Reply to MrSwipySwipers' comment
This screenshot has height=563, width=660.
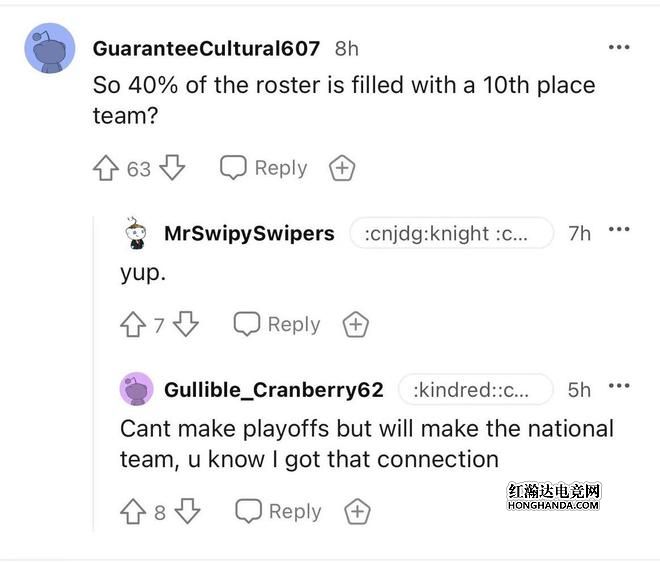277,324
